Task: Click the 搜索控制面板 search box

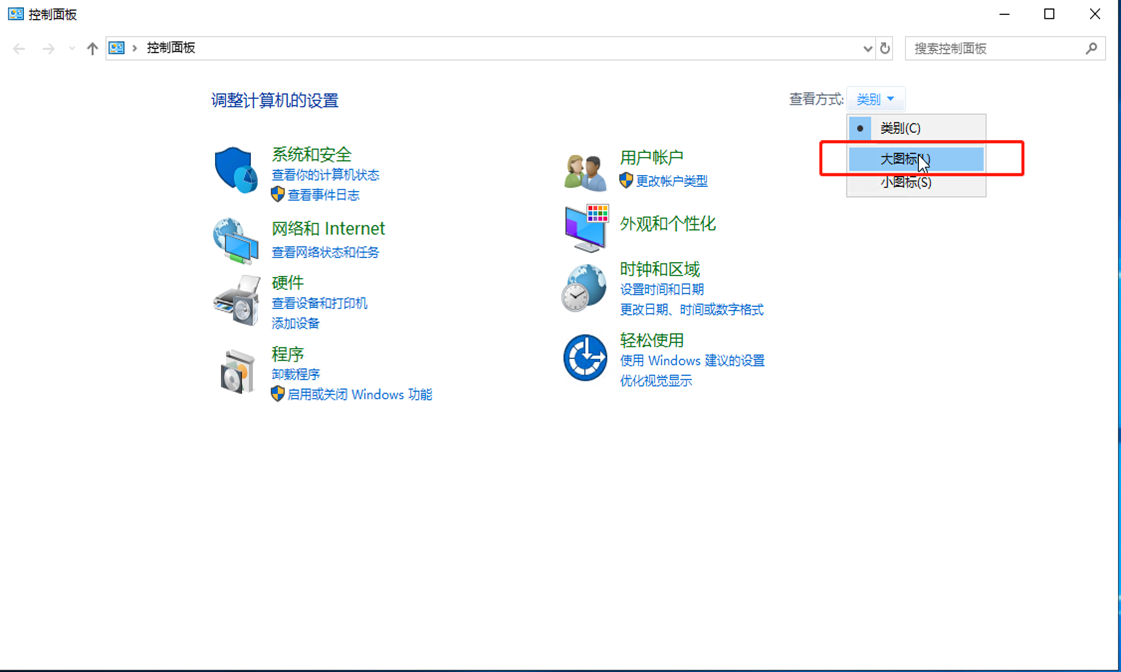Action: (x=995, y=48)
